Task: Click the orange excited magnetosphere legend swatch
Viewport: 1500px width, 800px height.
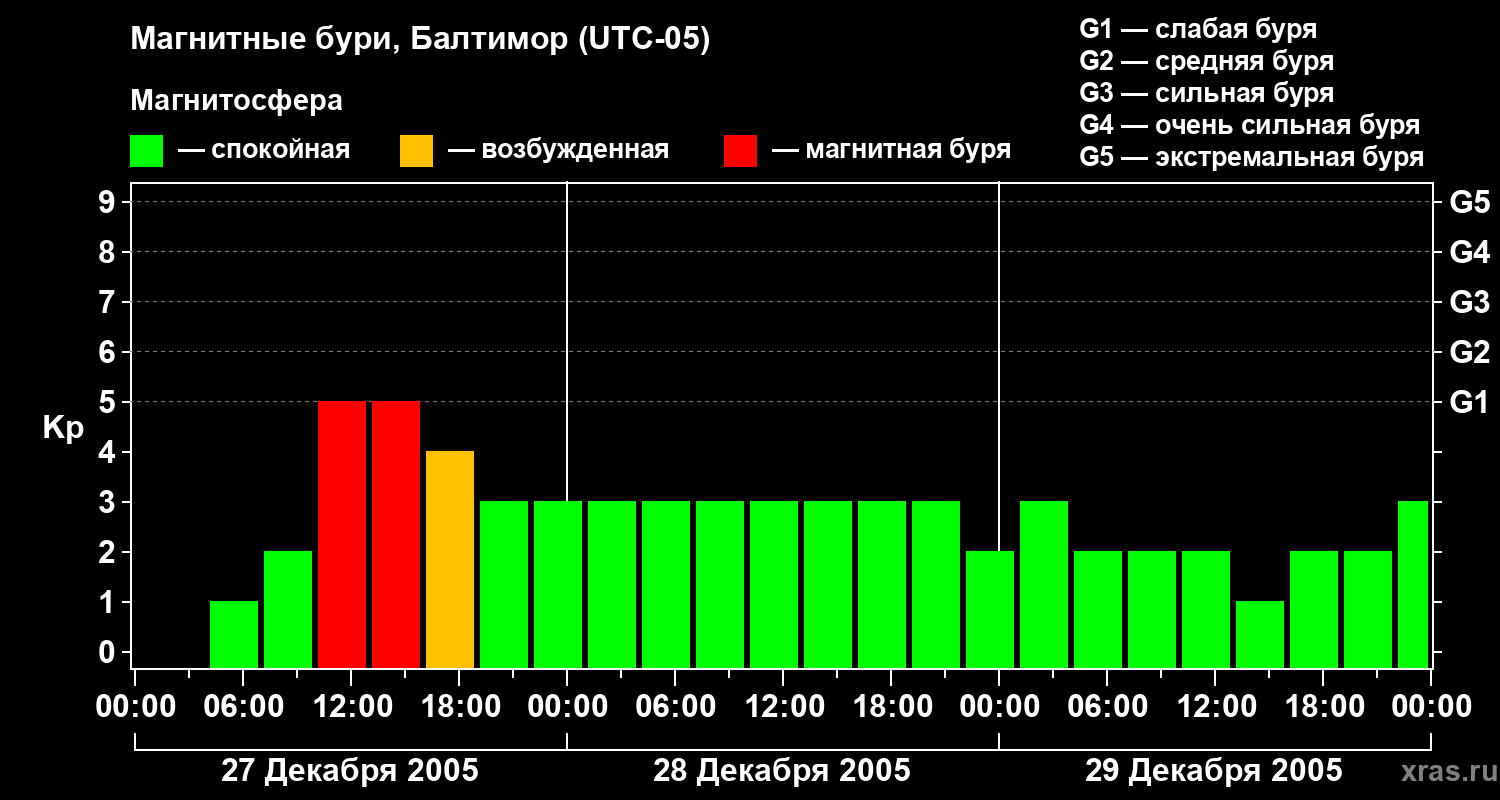Action: point(417,151)
